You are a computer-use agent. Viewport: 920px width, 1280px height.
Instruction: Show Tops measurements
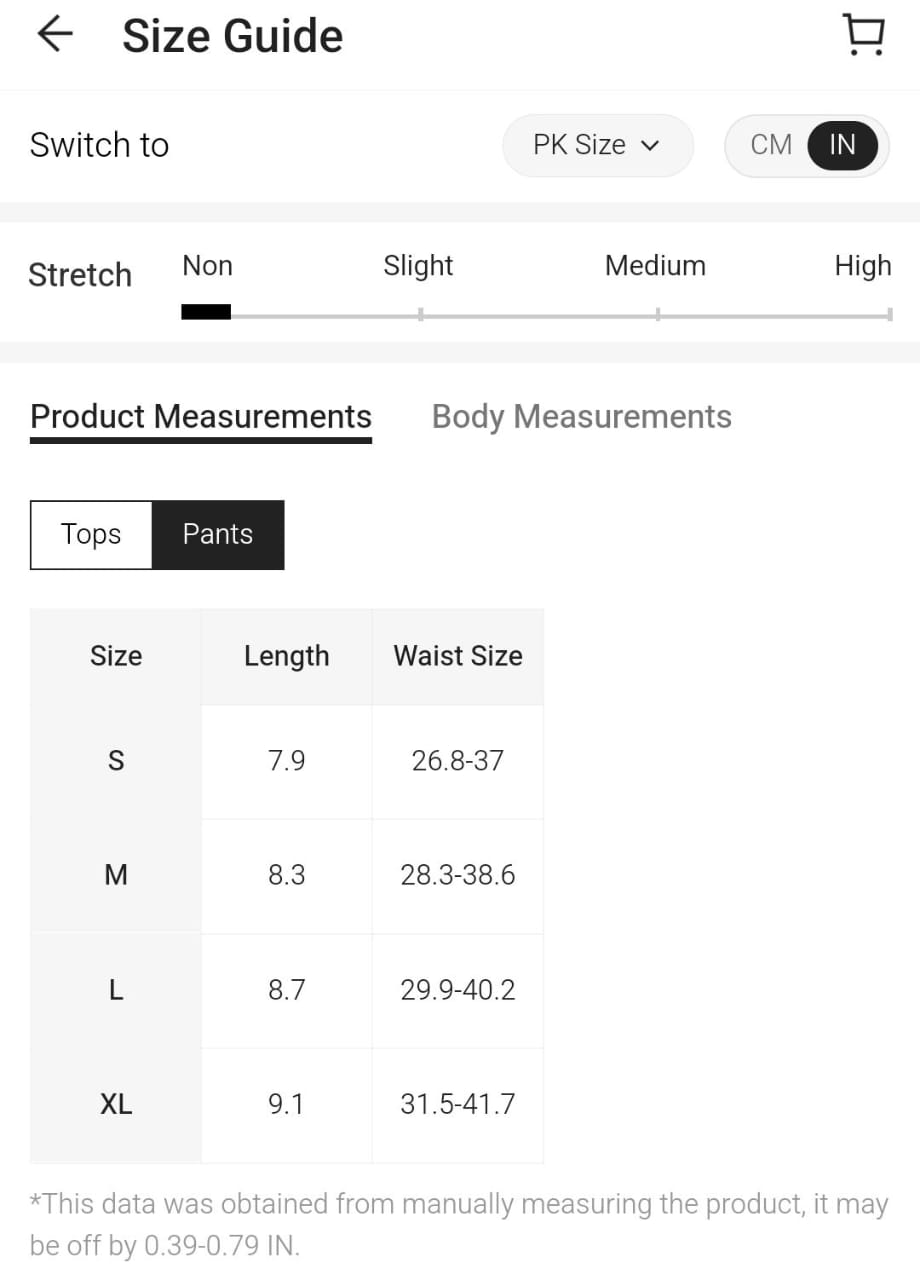click(x=91, y=535)
